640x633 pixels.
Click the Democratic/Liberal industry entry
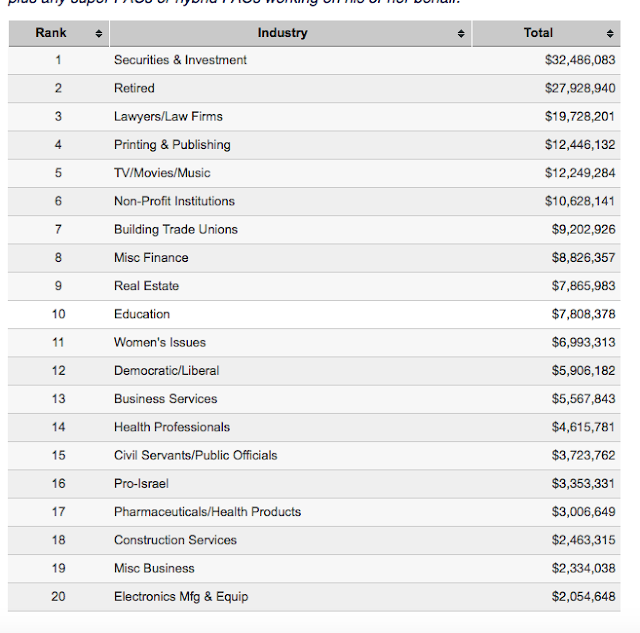pyautogui.click(x=166, y=370)
